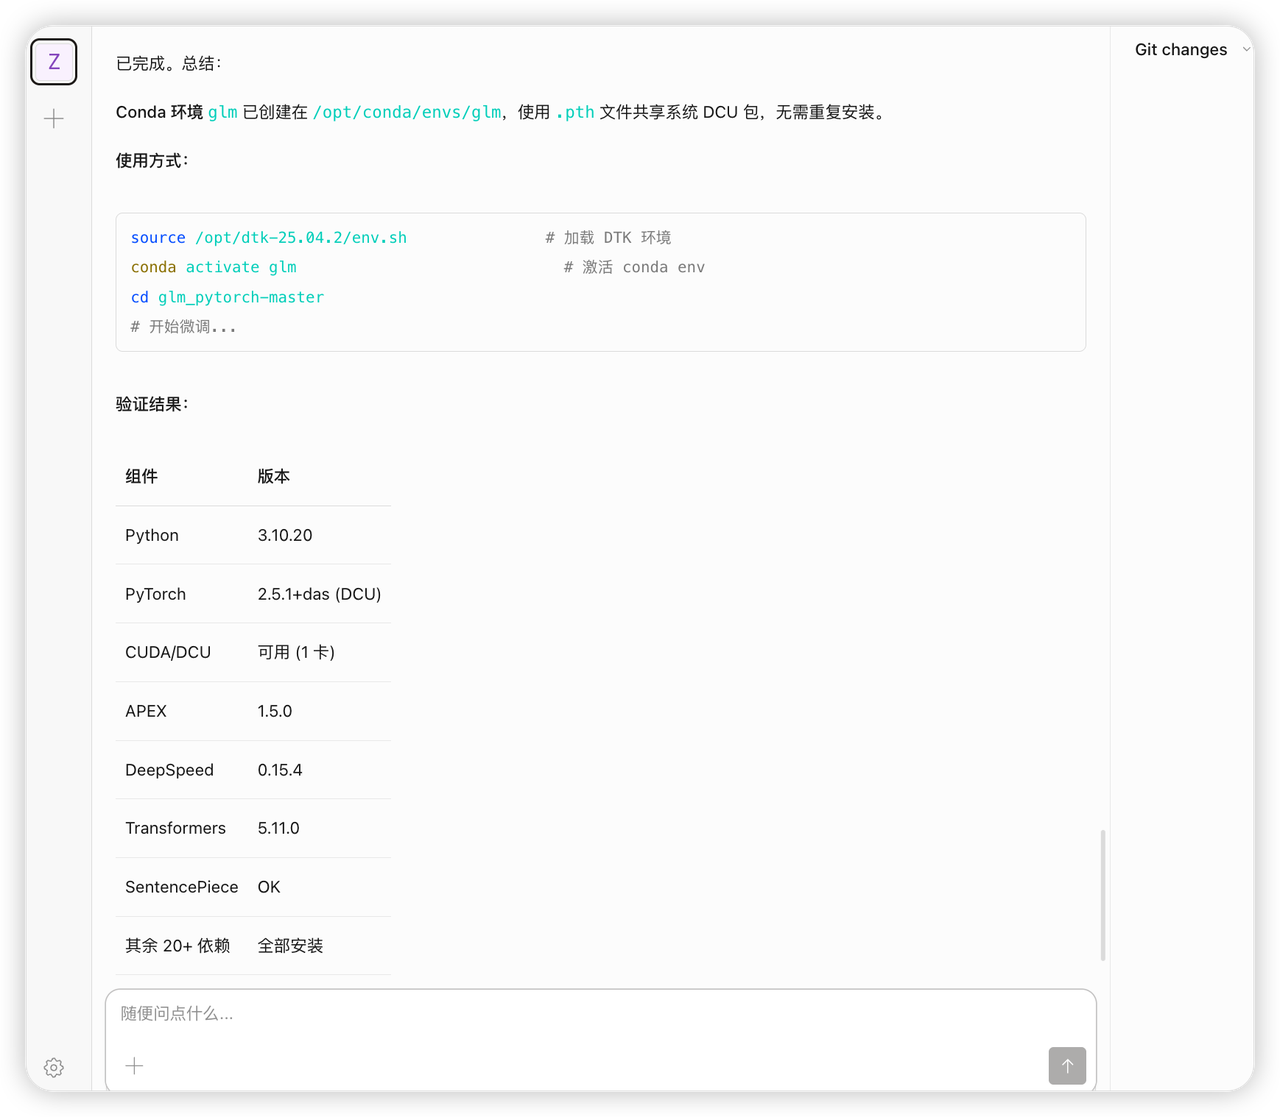
Task: Click the .pth inline code text
Action: point(575,112)
